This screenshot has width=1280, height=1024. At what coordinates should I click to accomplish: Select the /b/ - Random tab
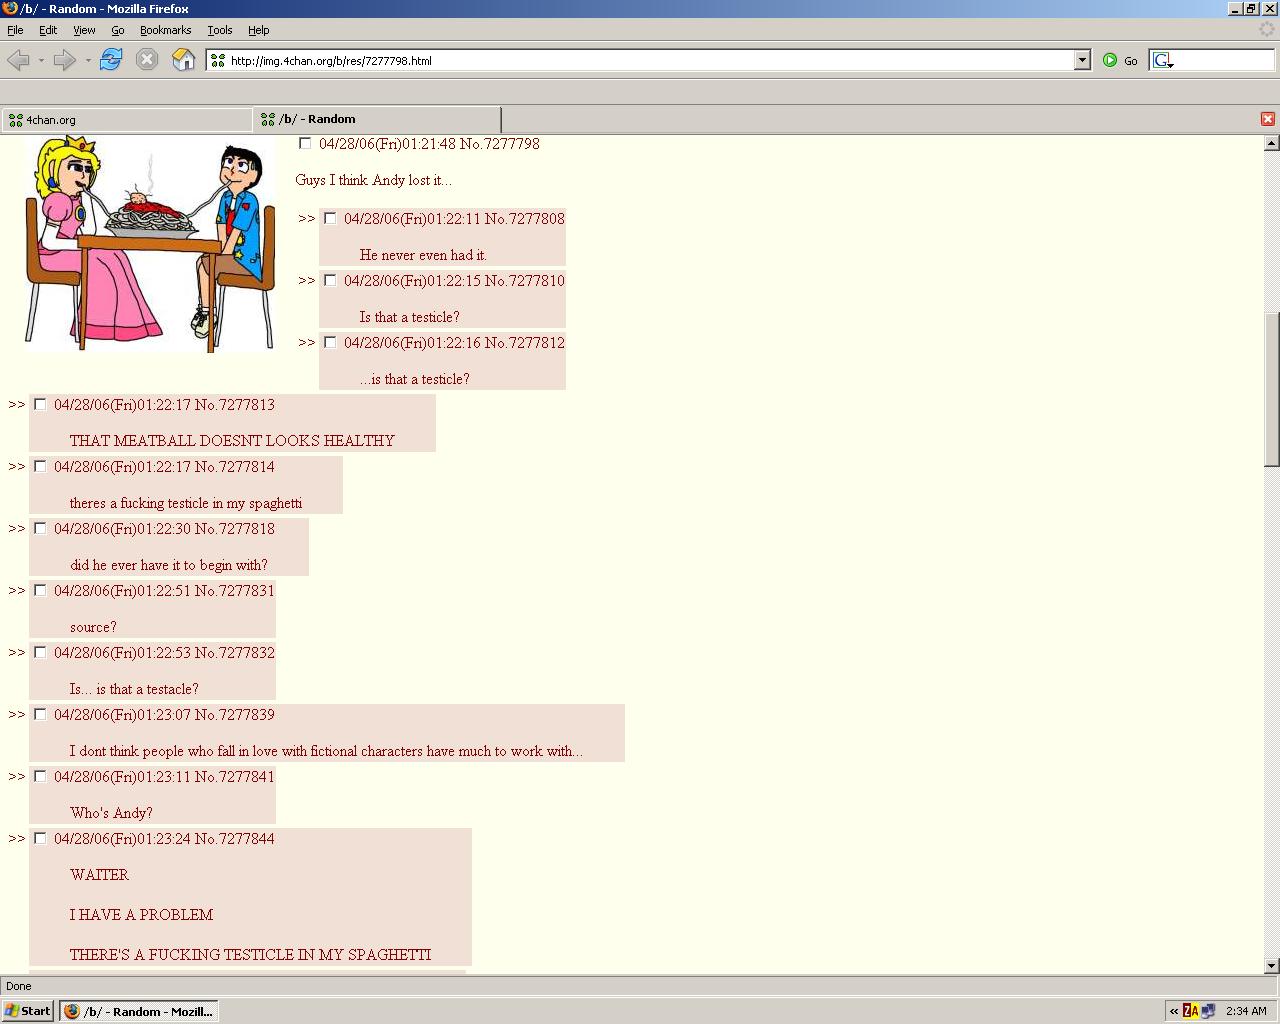click(x=377, y=119)
